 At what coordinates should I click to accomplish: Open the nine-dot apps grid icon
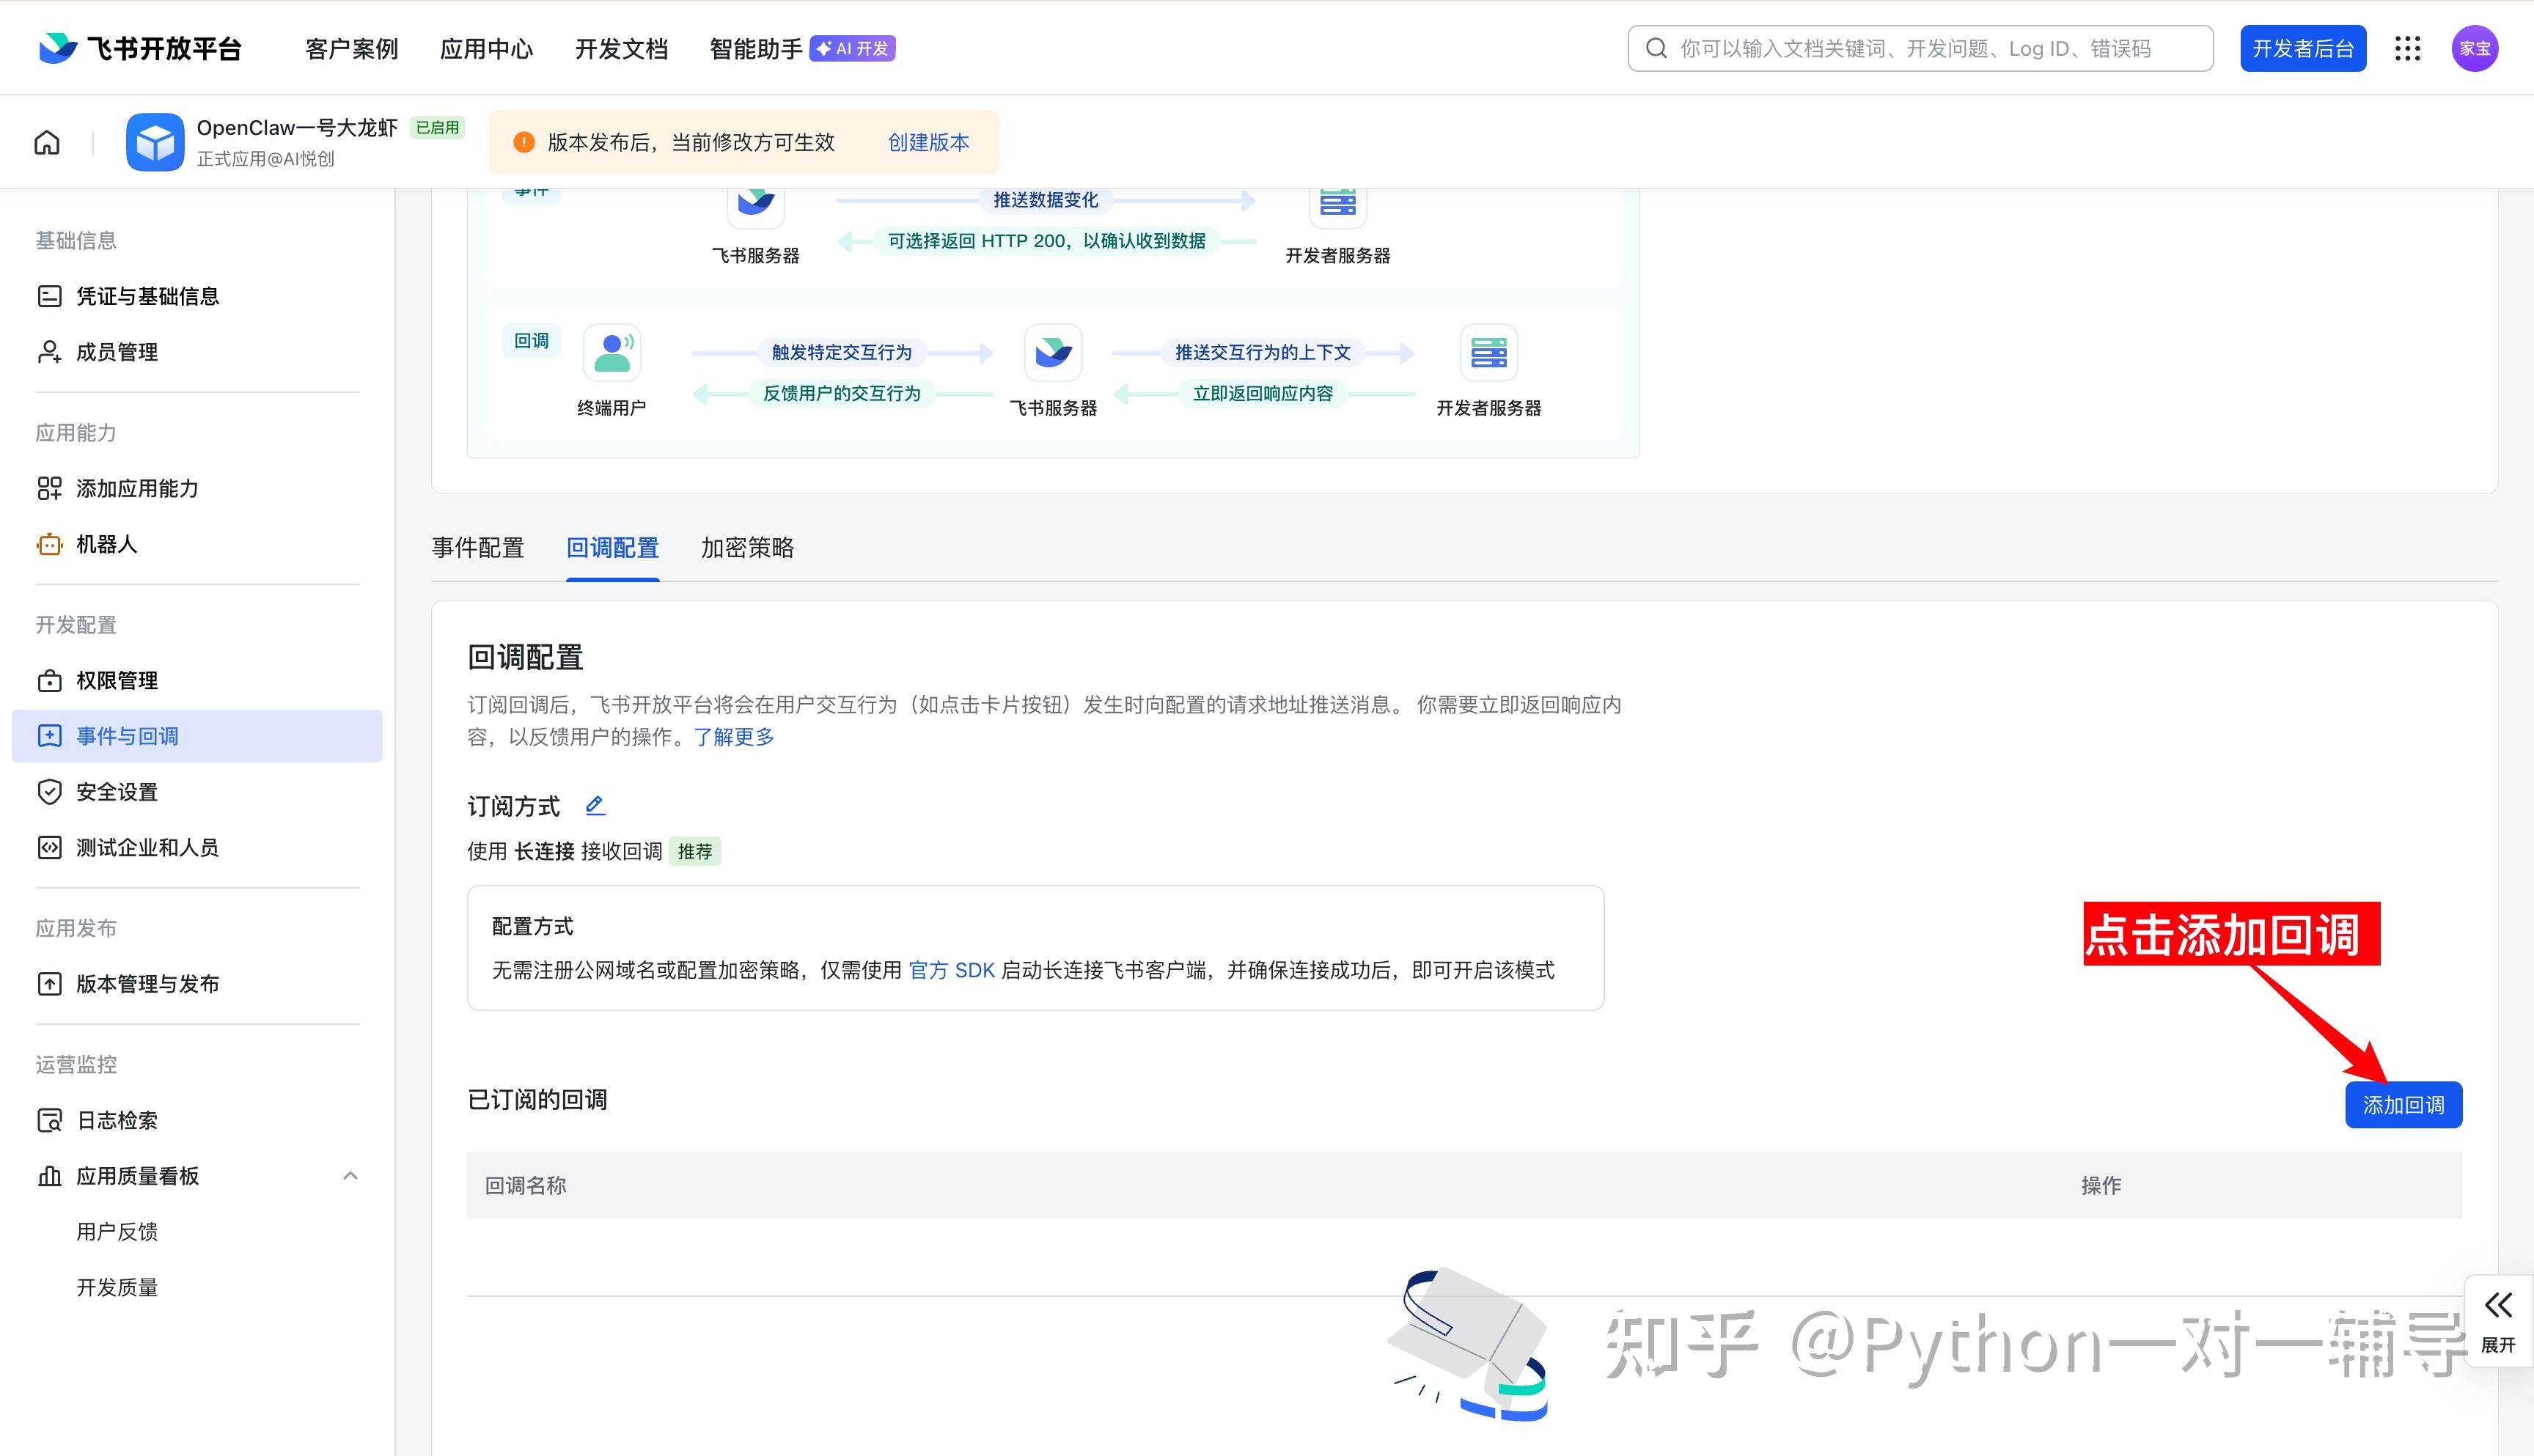click(x=2408, y=49)
